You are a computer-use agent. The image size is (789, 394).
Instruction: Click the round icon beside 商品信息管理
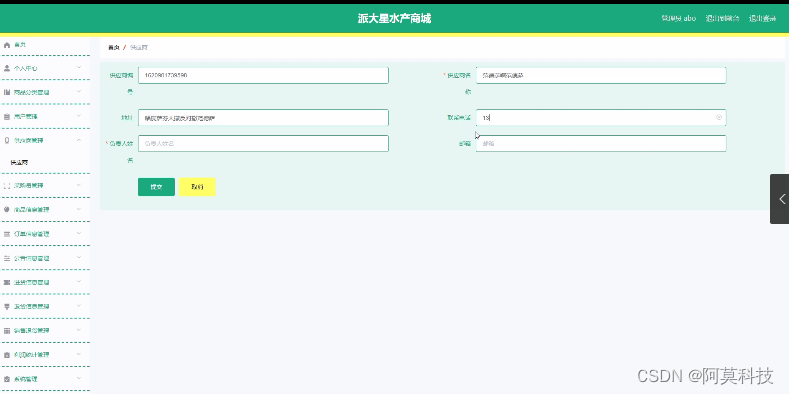(7, 209)
